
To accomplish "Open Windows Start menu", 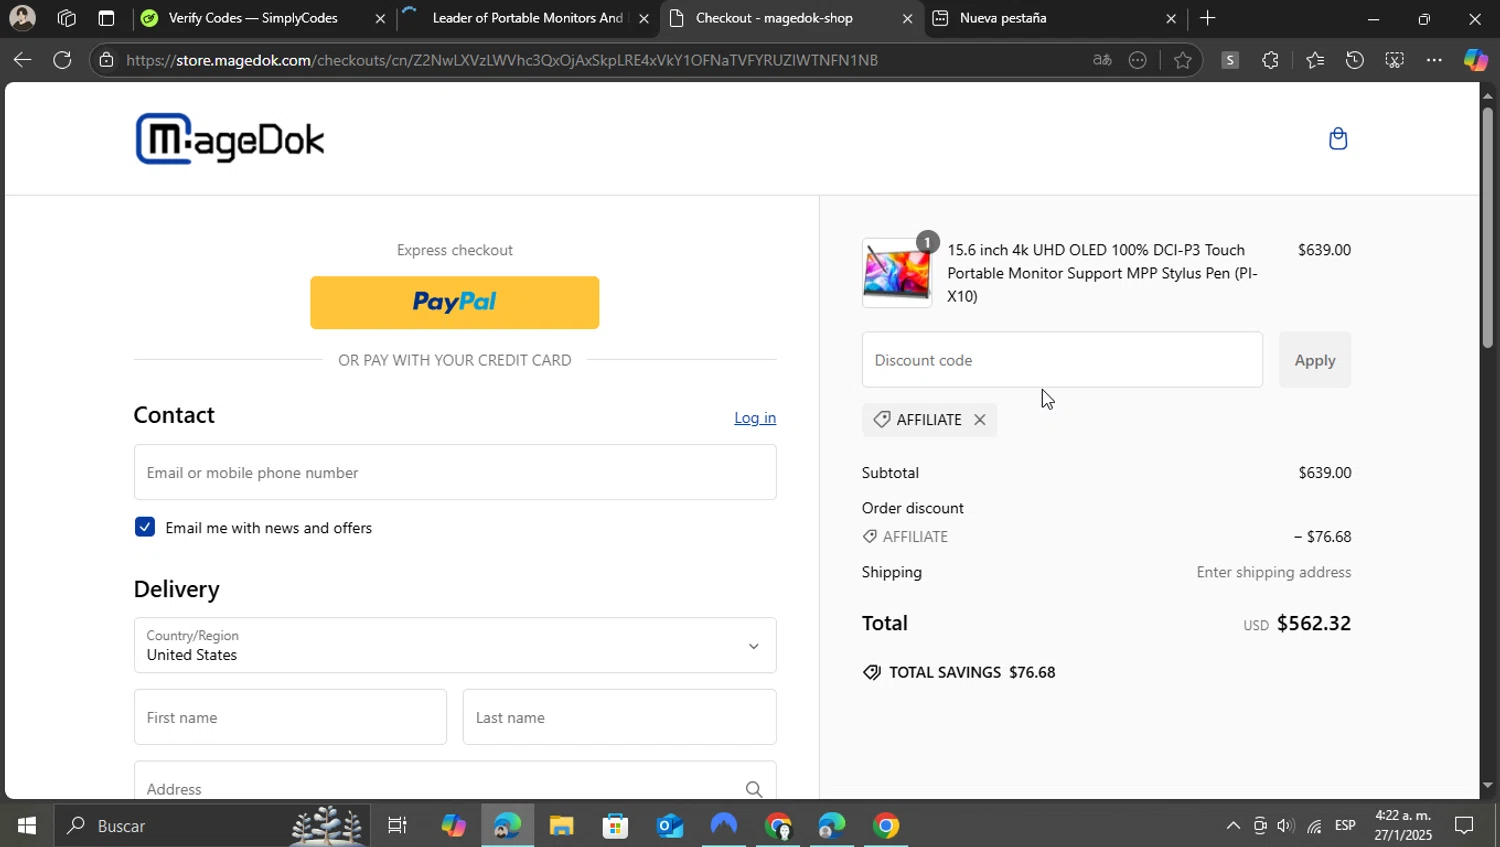I will point(27,826).
